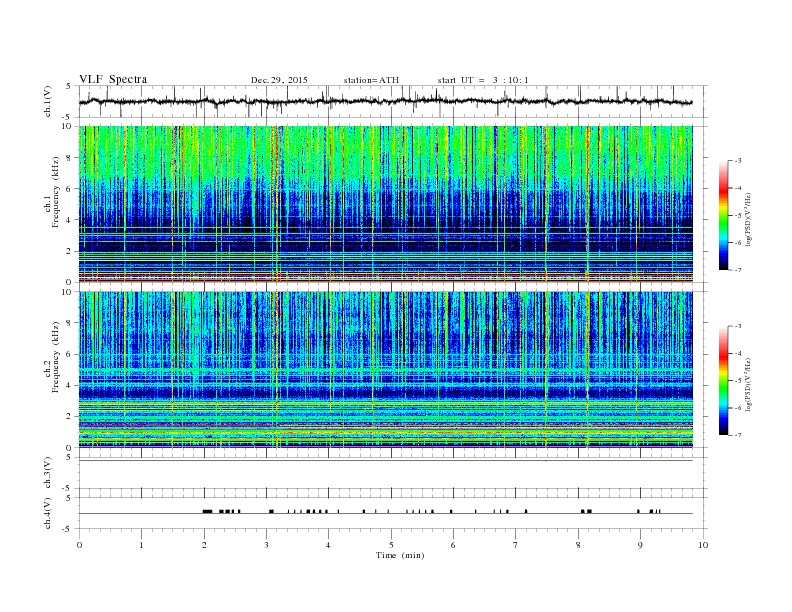Click the 'ch.3(V)' axis label
The image size is (792, 612).
48,473
